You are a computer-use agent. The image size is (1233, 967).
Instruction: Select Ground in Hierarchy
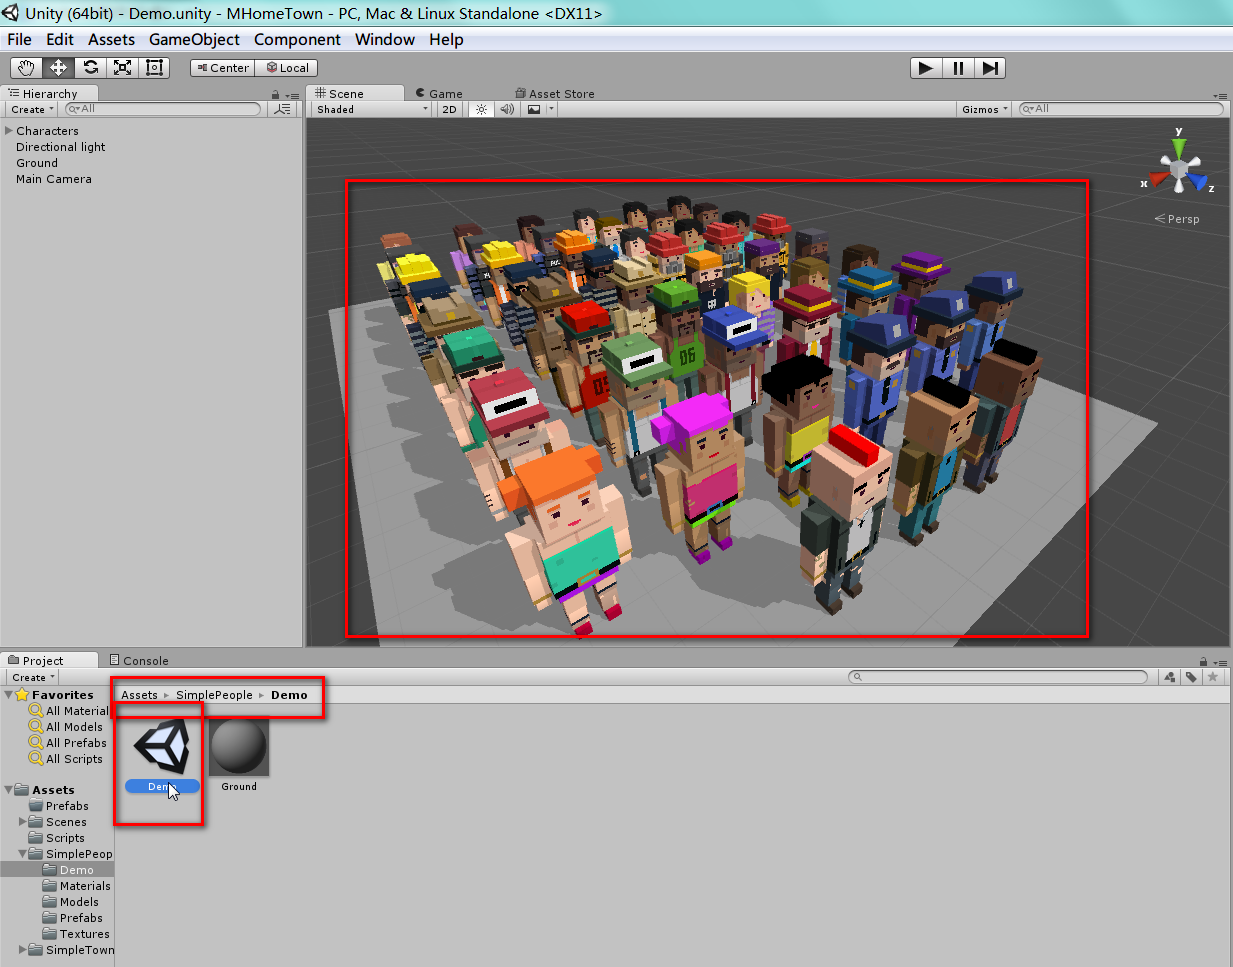click(37, 163)
